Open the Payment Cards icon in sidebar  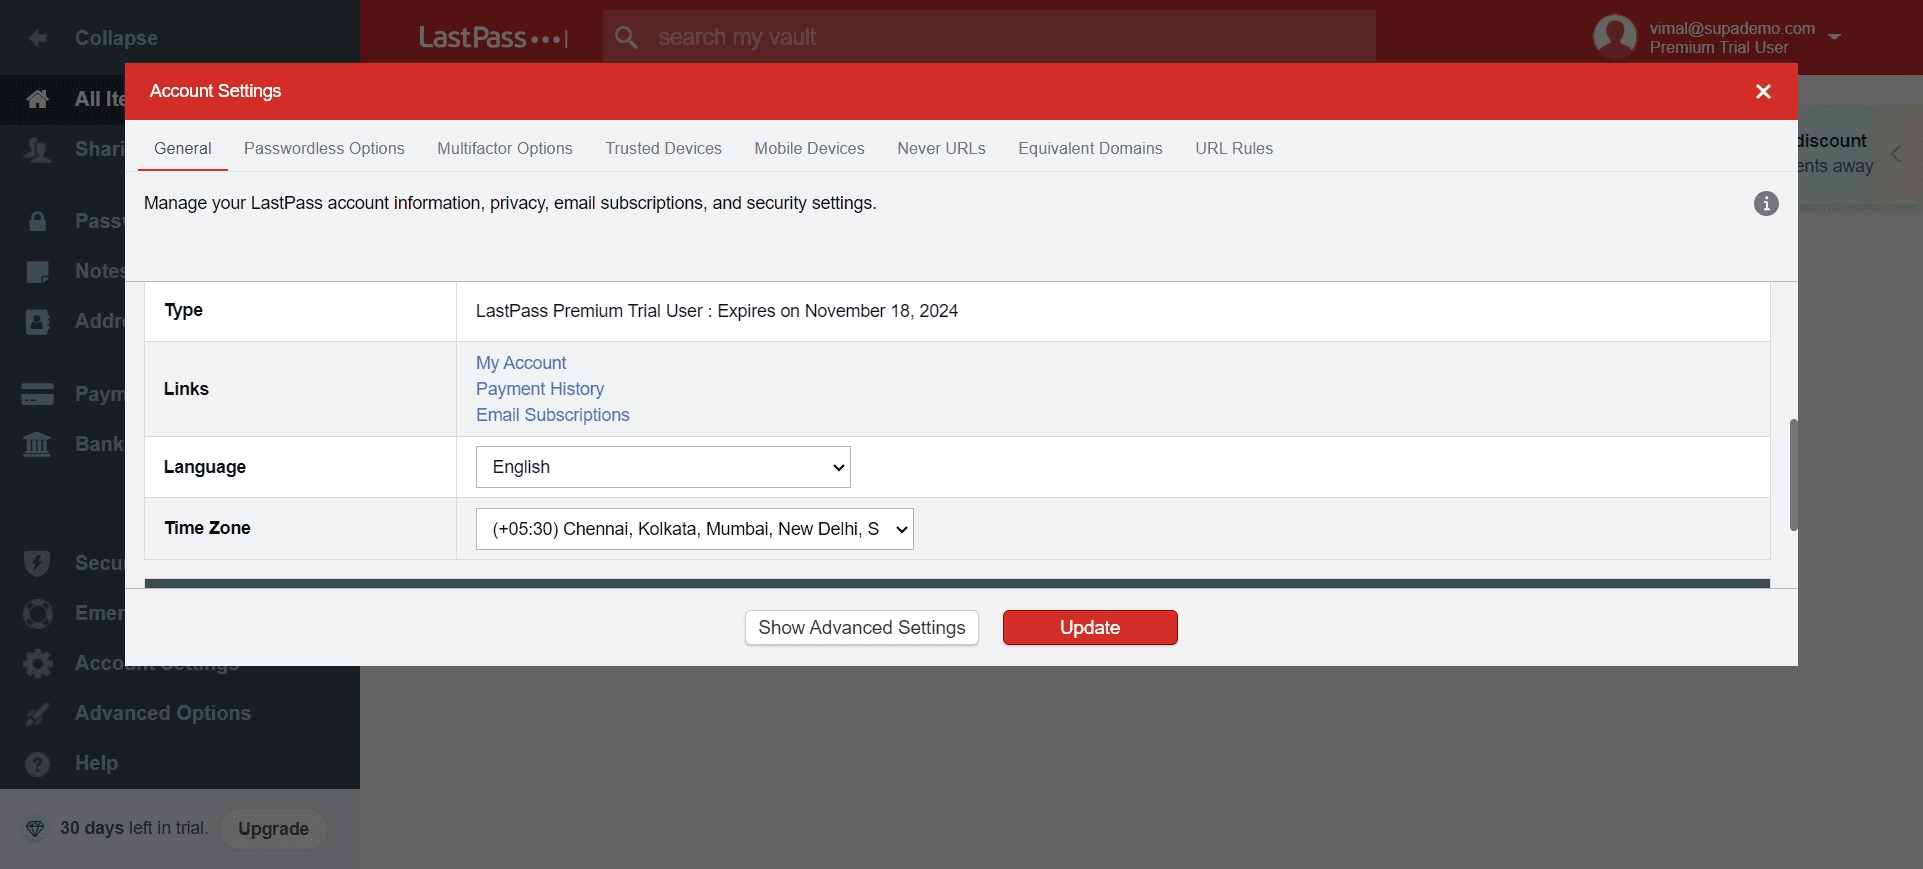click(38, 394)
